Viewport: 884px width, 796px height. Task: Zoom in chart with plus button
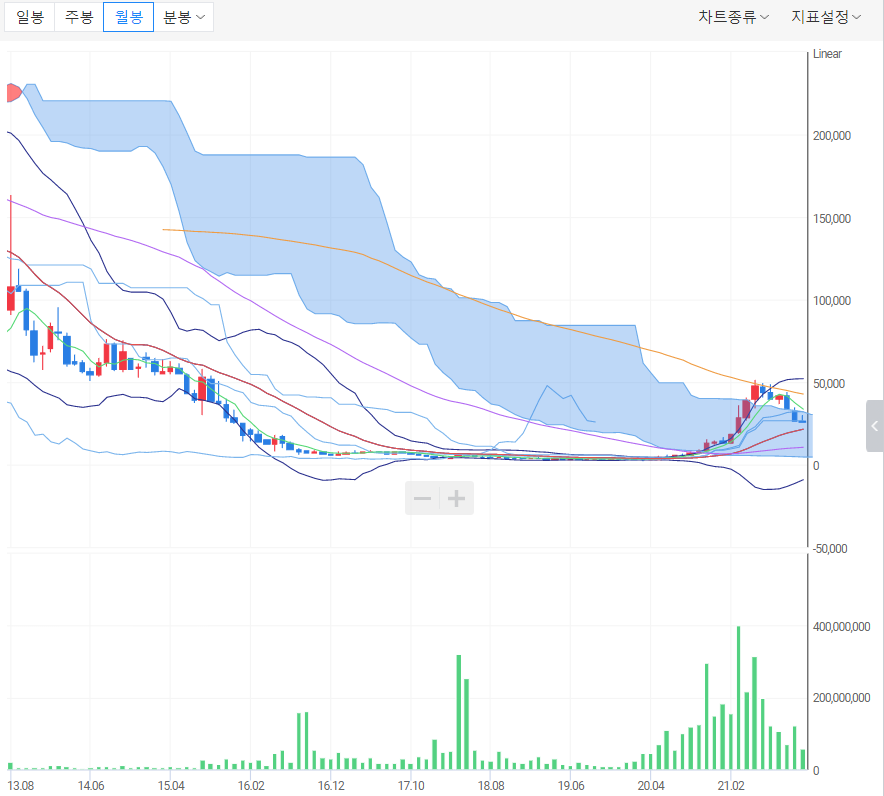[x=457, y=498]
